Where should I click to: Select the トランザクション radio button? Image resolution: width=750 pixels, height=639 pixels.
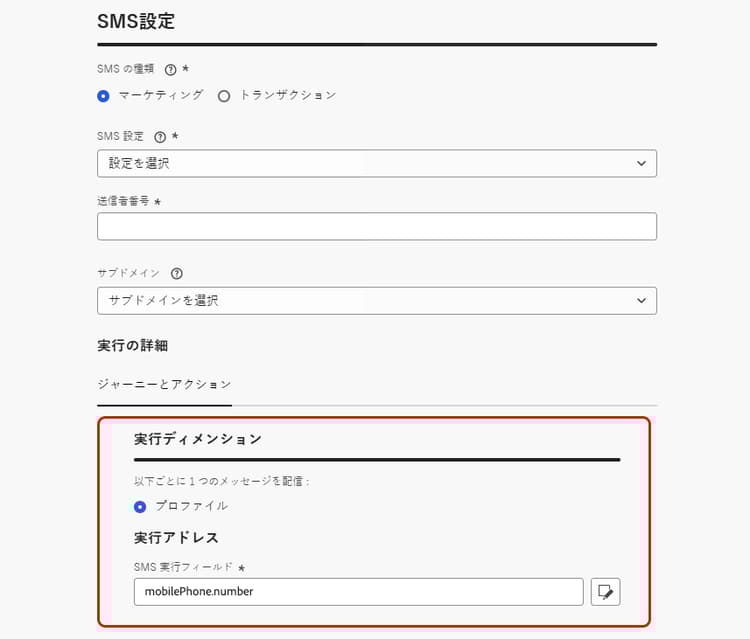[x=224, y=96]
